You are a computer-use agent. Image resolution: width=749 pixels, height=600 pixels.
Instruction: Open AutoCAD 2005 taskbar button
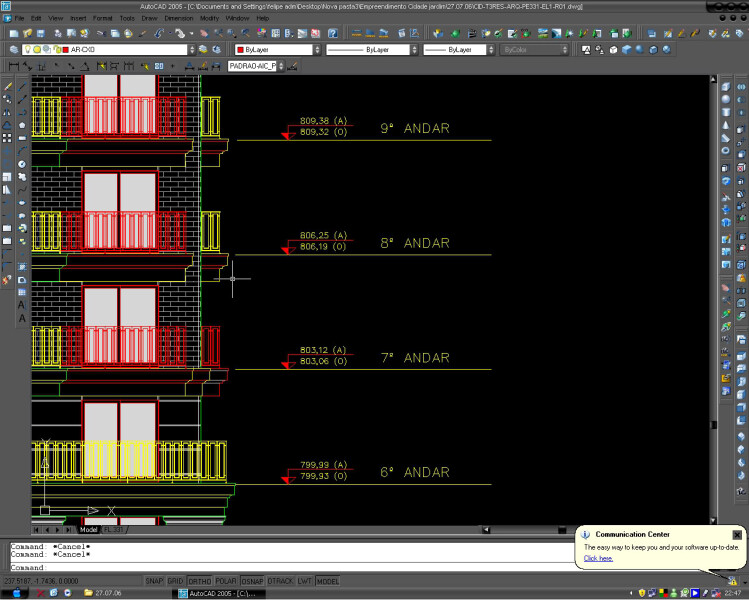[218, 593]
